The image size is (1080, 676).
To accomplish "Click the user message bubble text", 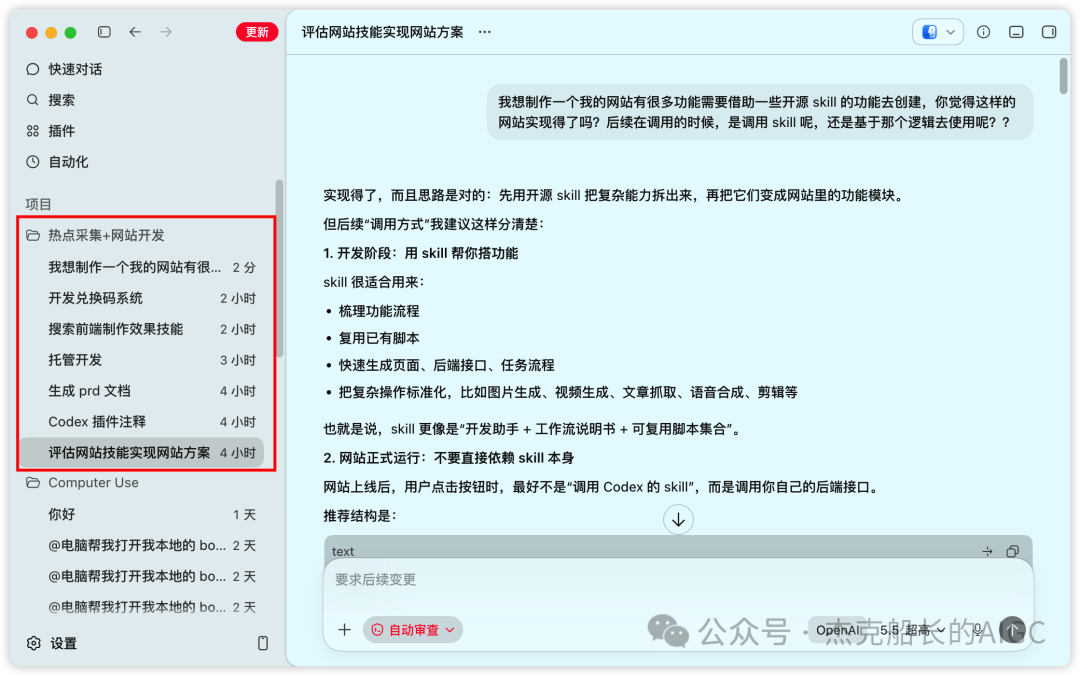I will tap(758, 112).
